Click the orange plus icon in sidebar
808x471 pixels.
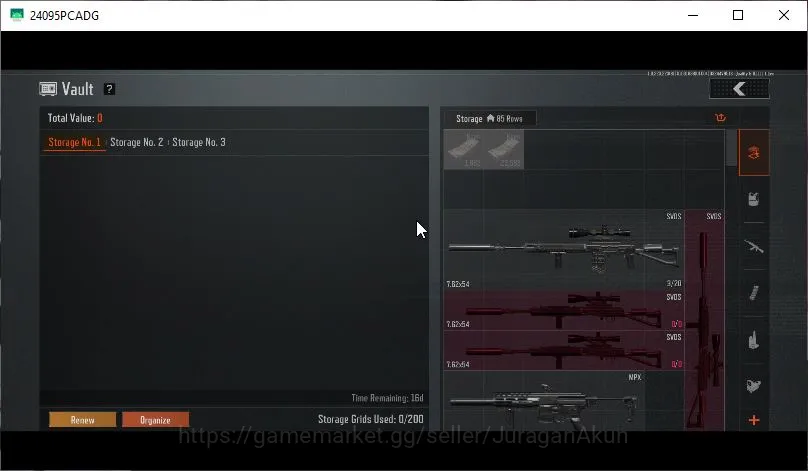pos(754,420)
